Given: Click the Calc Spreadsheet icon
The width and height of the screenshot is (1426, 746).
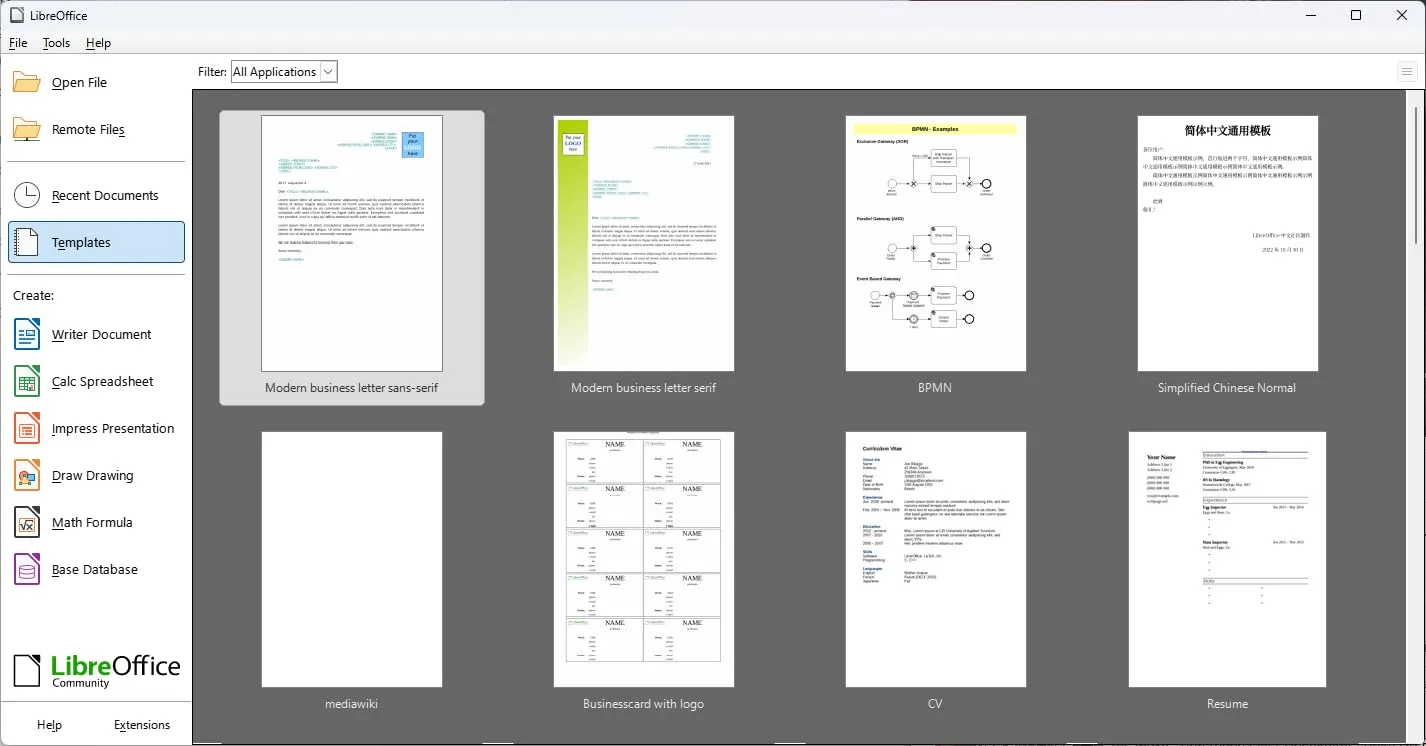Looking at the screenshot, I should coord(27,381).
